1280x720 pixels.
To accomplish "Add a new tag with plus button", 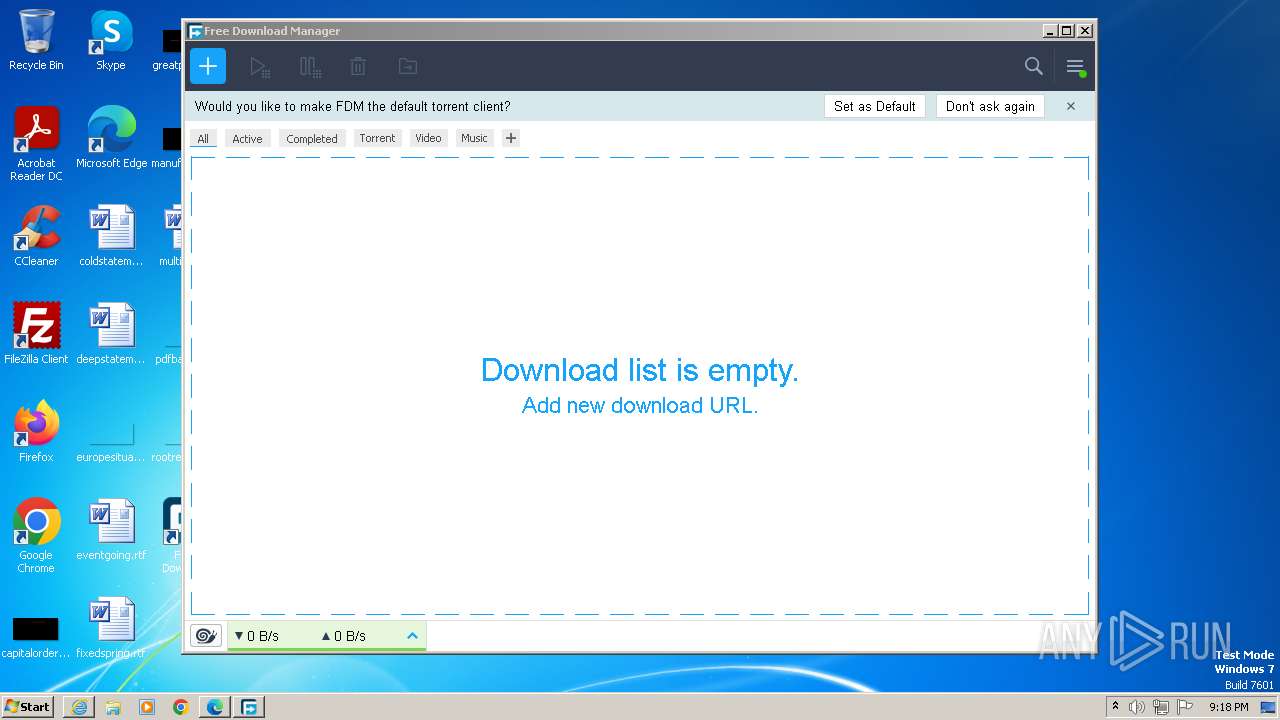I will point(511,138).
